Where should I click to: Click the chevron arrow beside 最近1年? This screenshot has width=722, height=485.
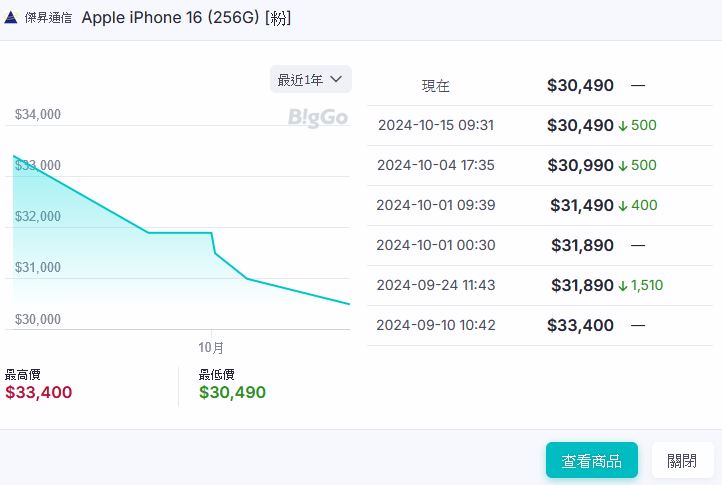tap(336, 79)
